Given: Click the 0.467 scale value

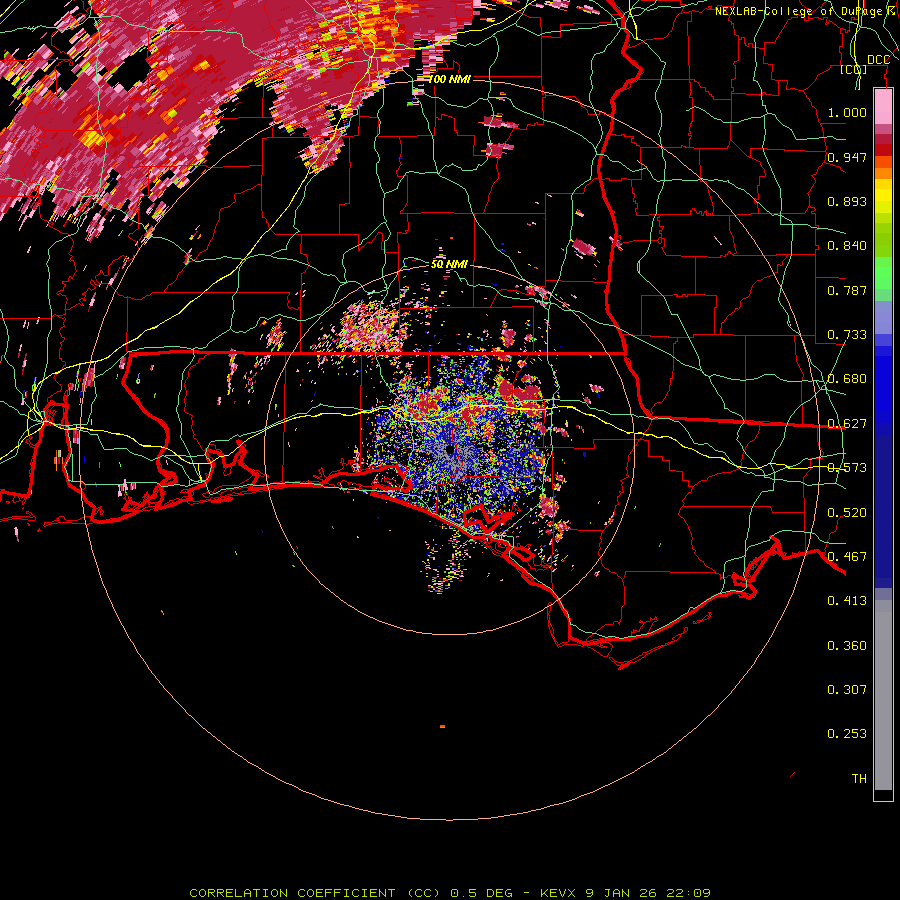Looking at the screenshot, I should click(847, 557).
